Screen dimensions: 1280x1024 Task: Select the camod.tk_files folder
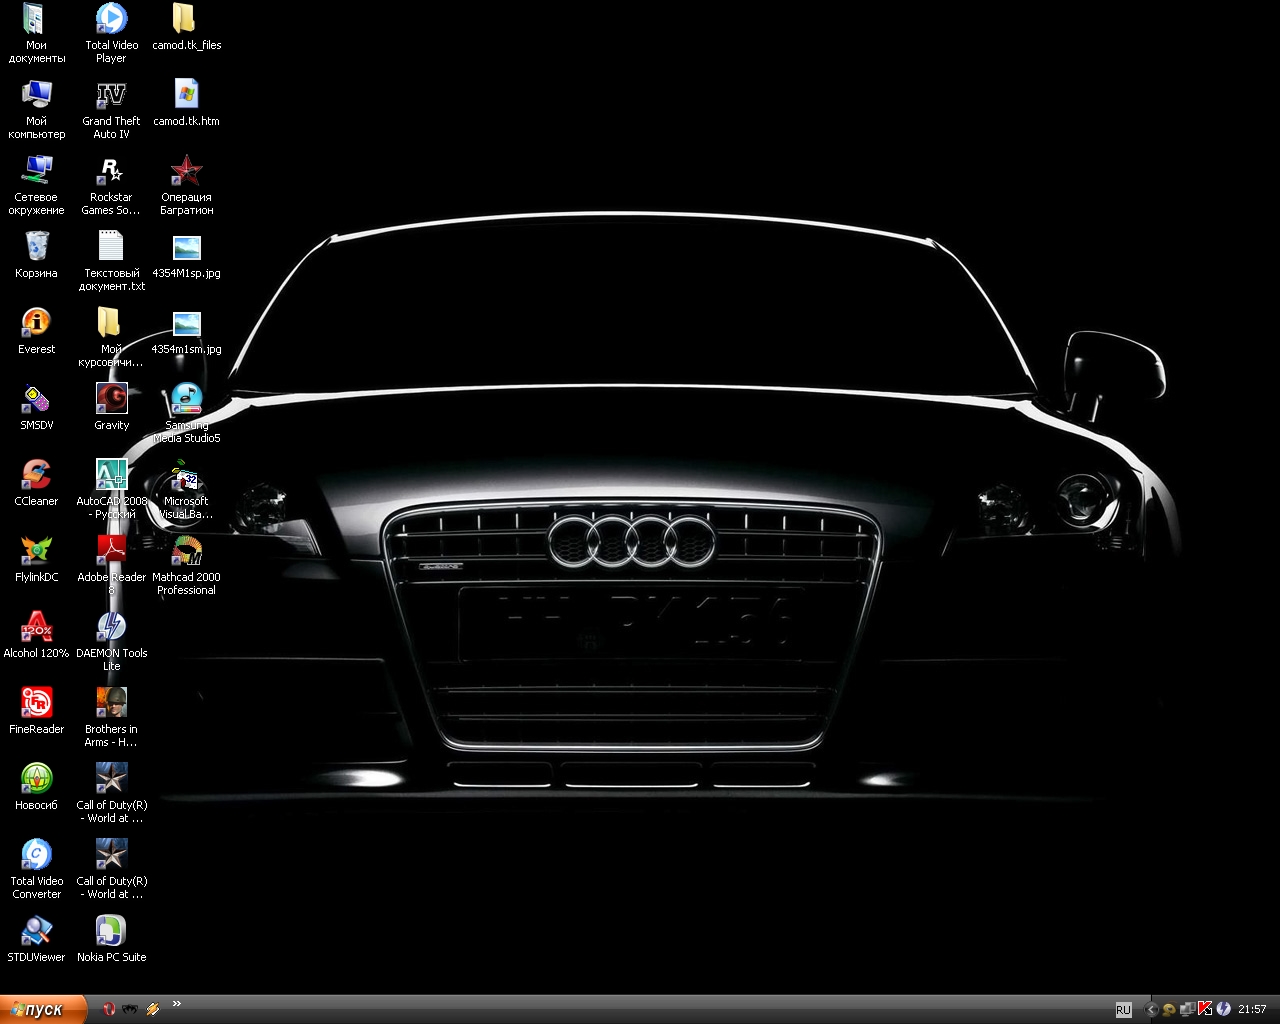pos(184,20)
